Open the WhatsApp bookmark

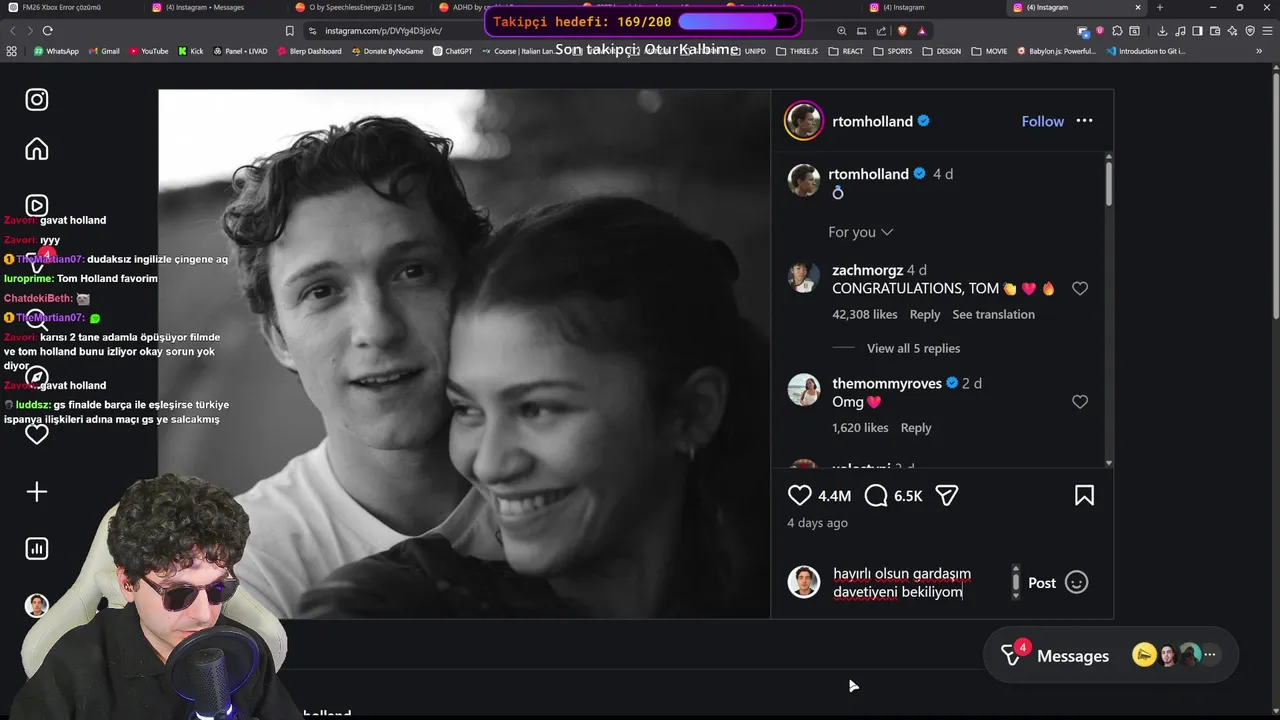(x=56, y=51)
